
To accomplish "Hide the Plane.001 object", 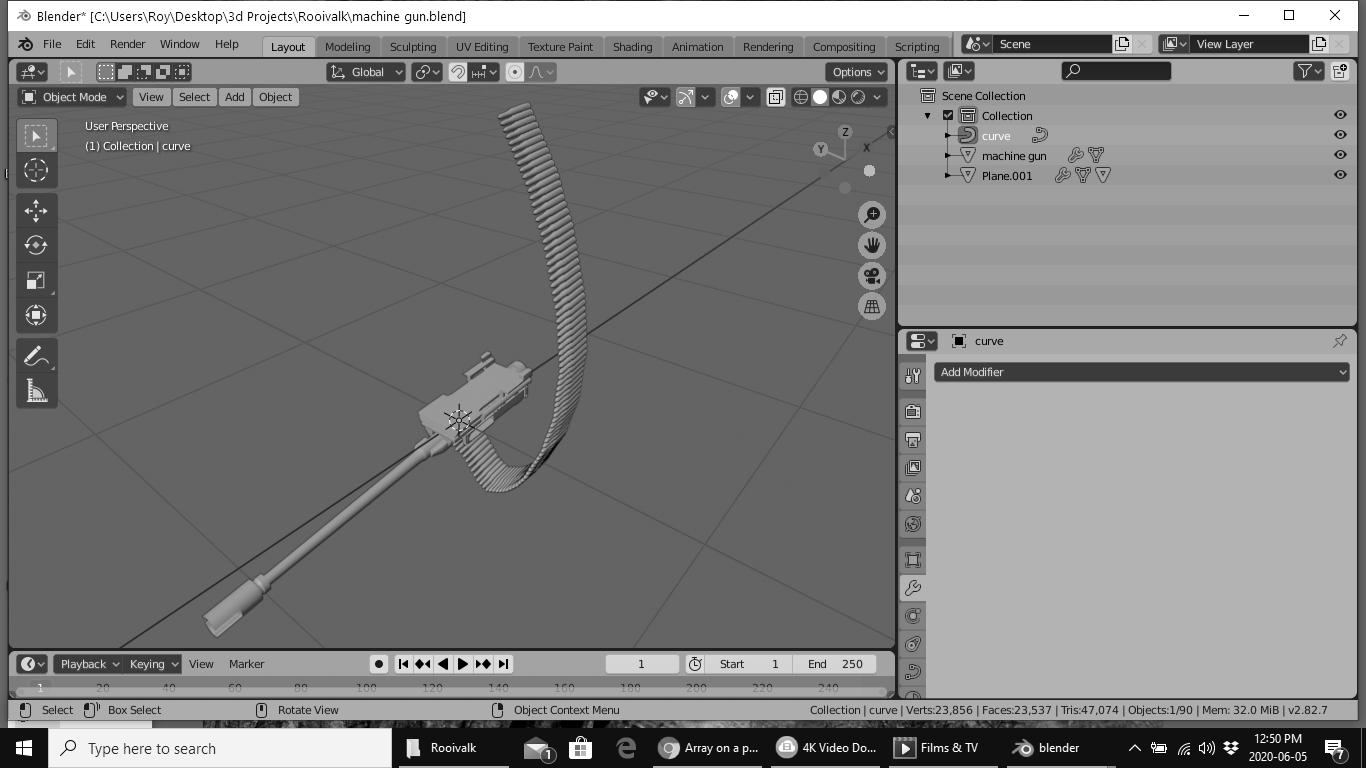I will pos(1340,175).
